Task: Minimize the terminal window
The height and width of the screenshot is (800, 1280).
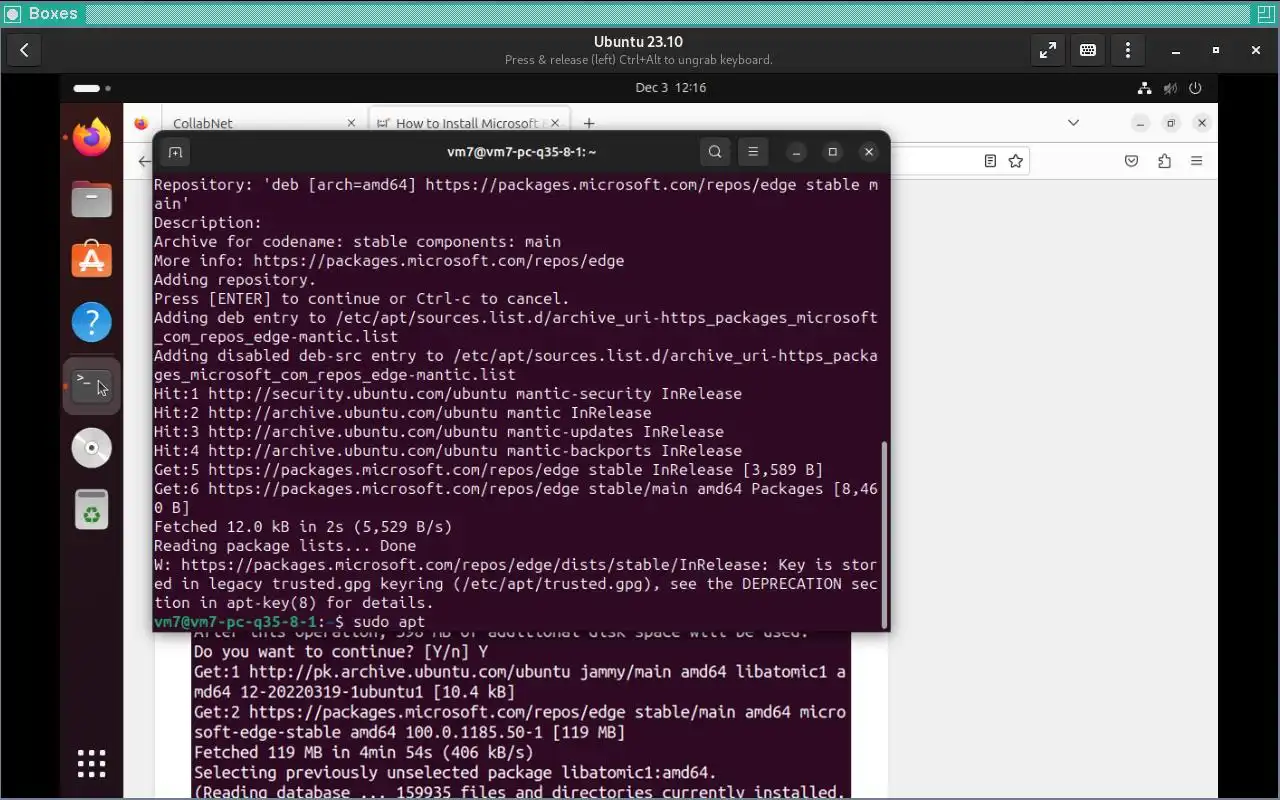Action: point(796,152)
